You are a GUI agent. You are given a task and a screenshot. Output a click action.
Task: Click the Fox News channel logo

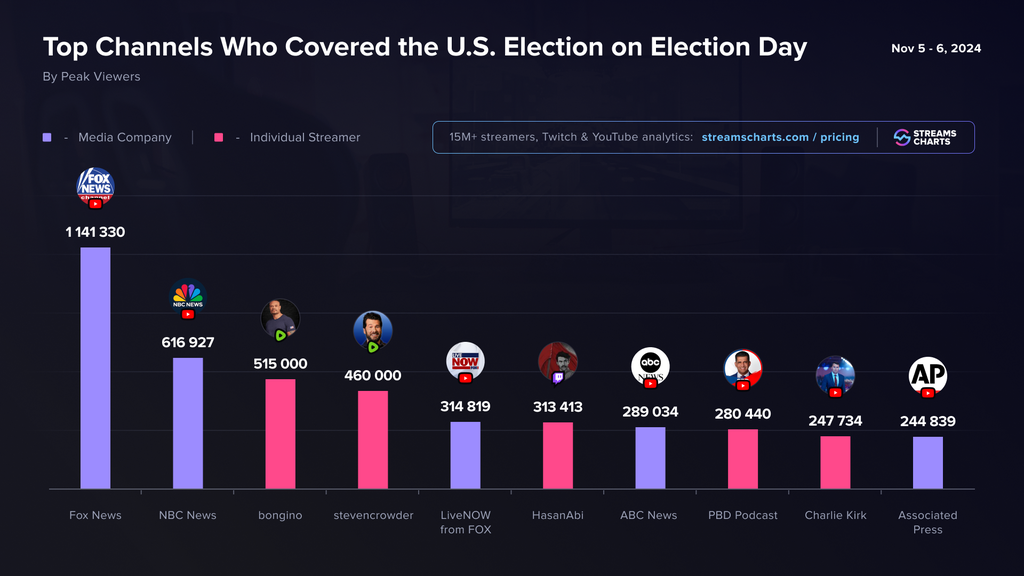coord(95,187)
